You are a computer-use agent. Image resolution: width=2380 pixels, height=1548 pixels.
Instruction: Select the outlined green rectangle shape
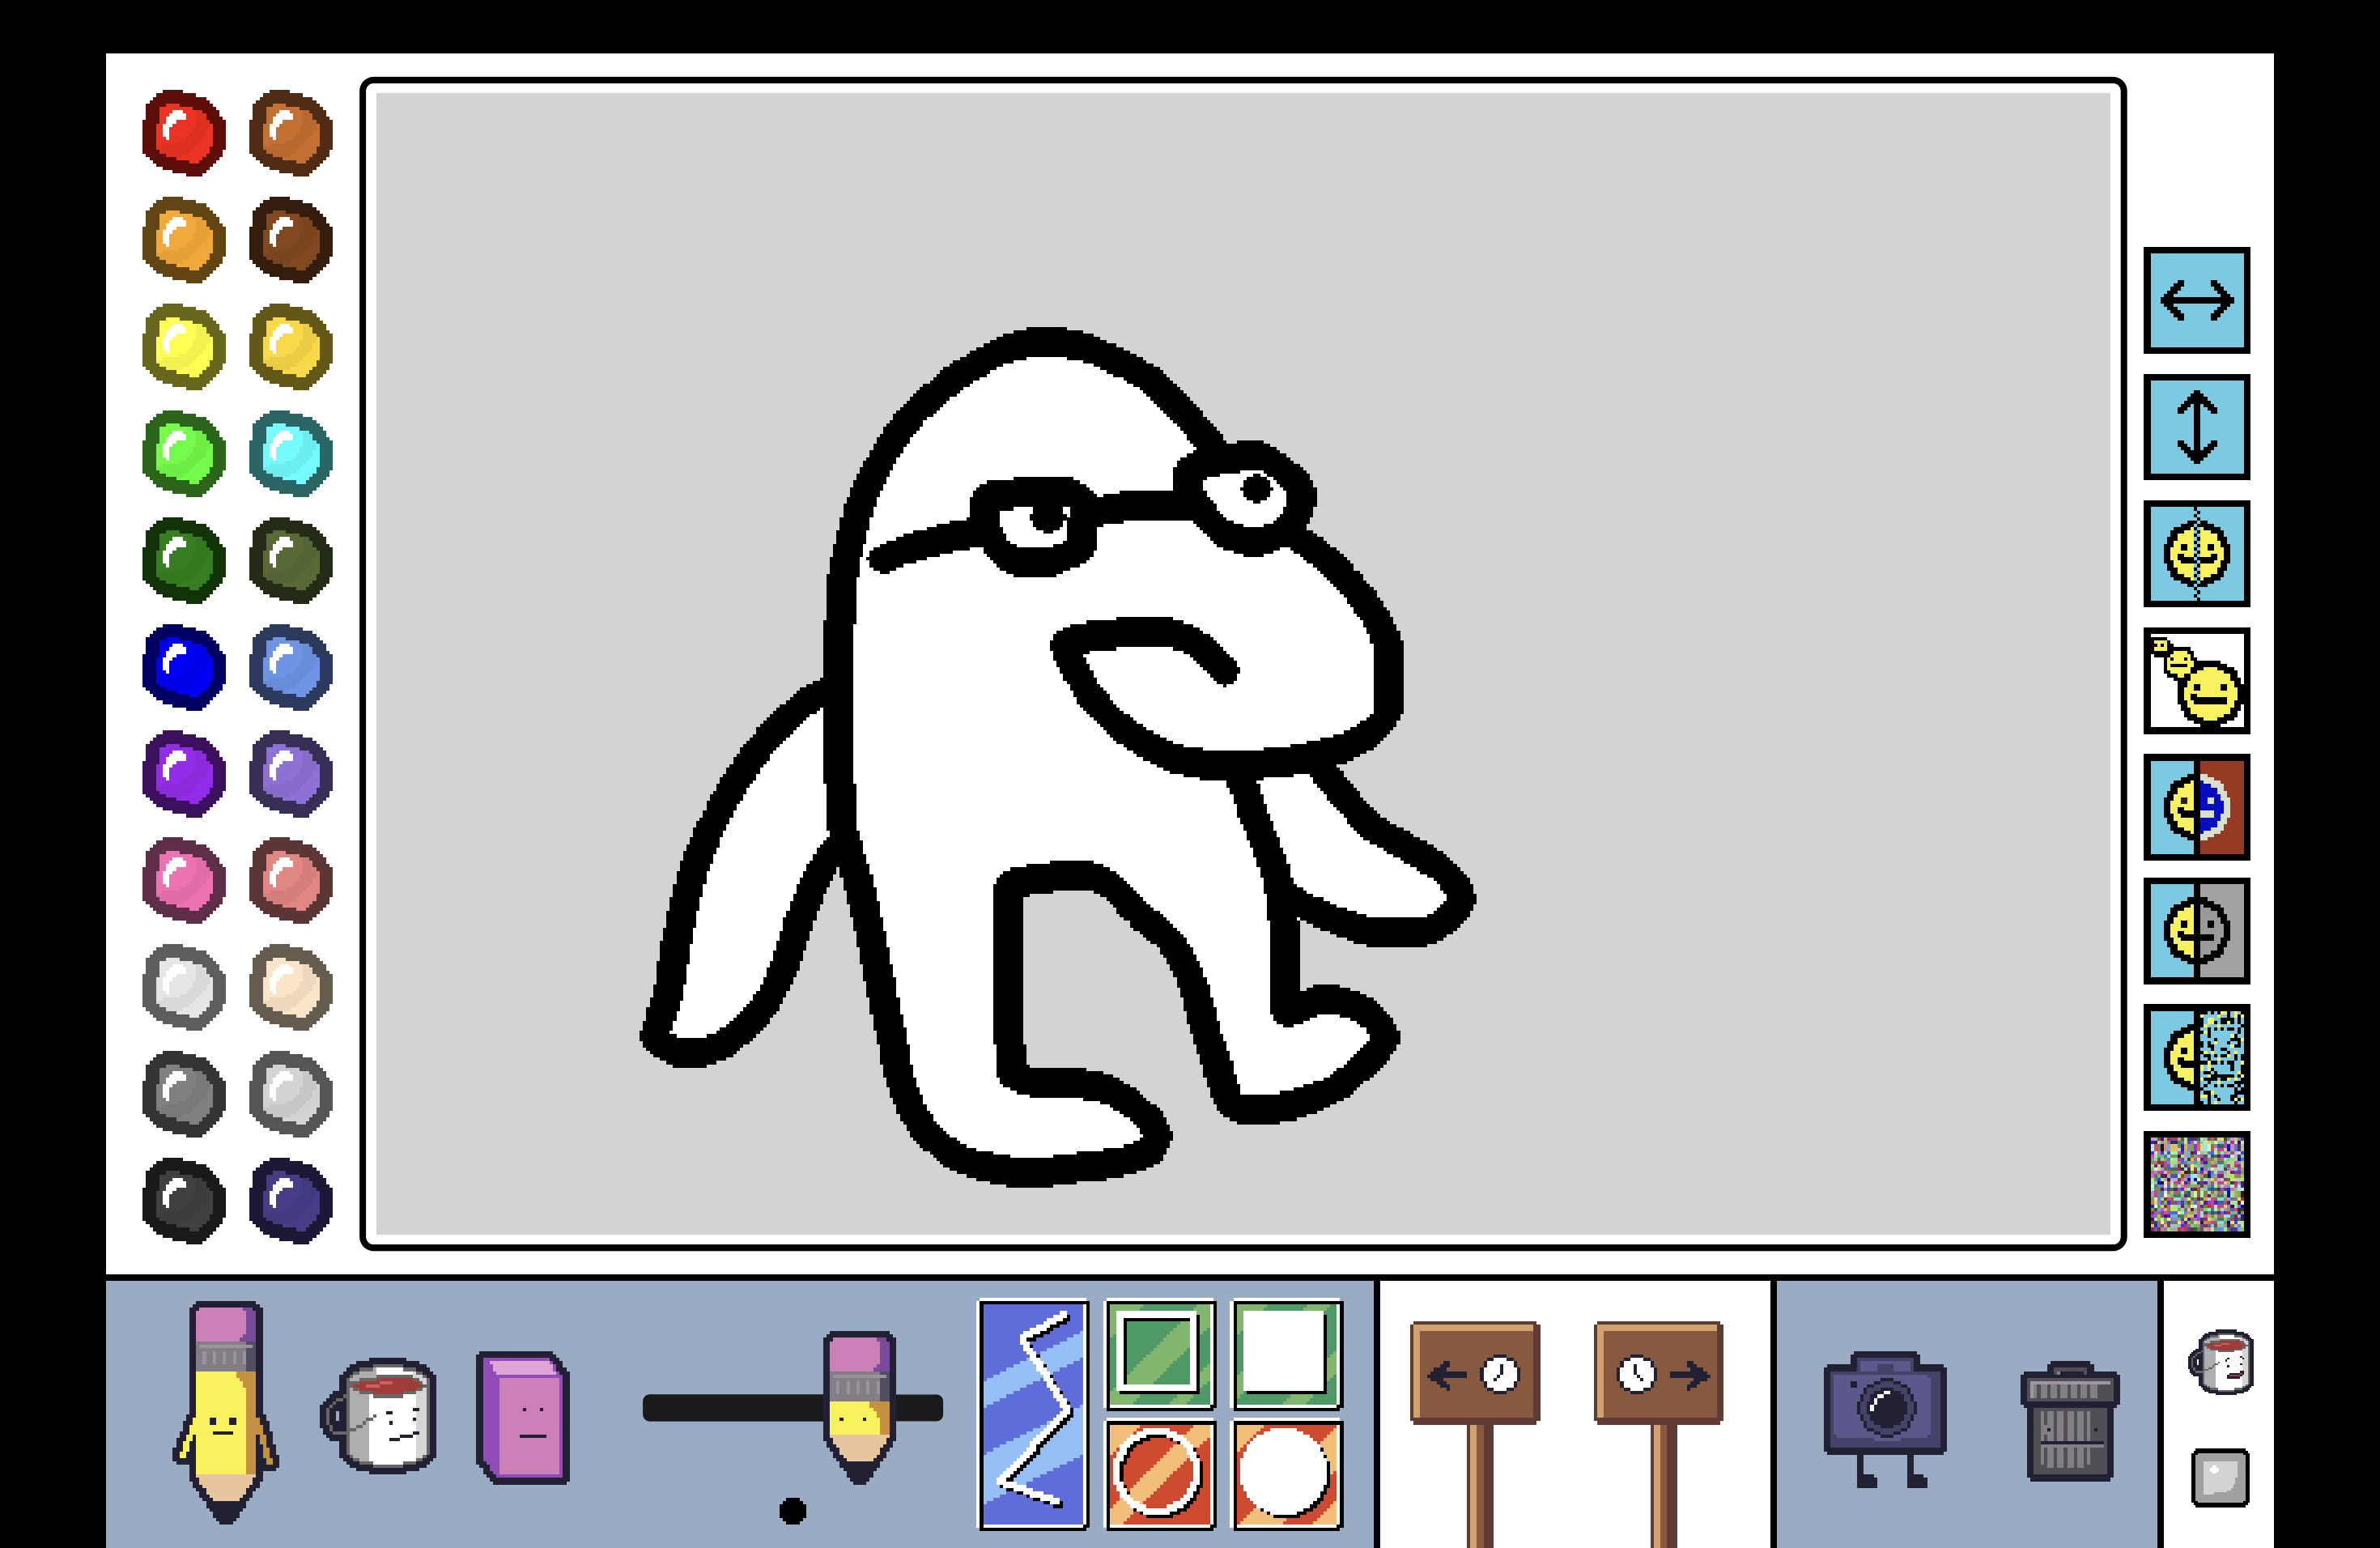[x=1159, y=1354]
